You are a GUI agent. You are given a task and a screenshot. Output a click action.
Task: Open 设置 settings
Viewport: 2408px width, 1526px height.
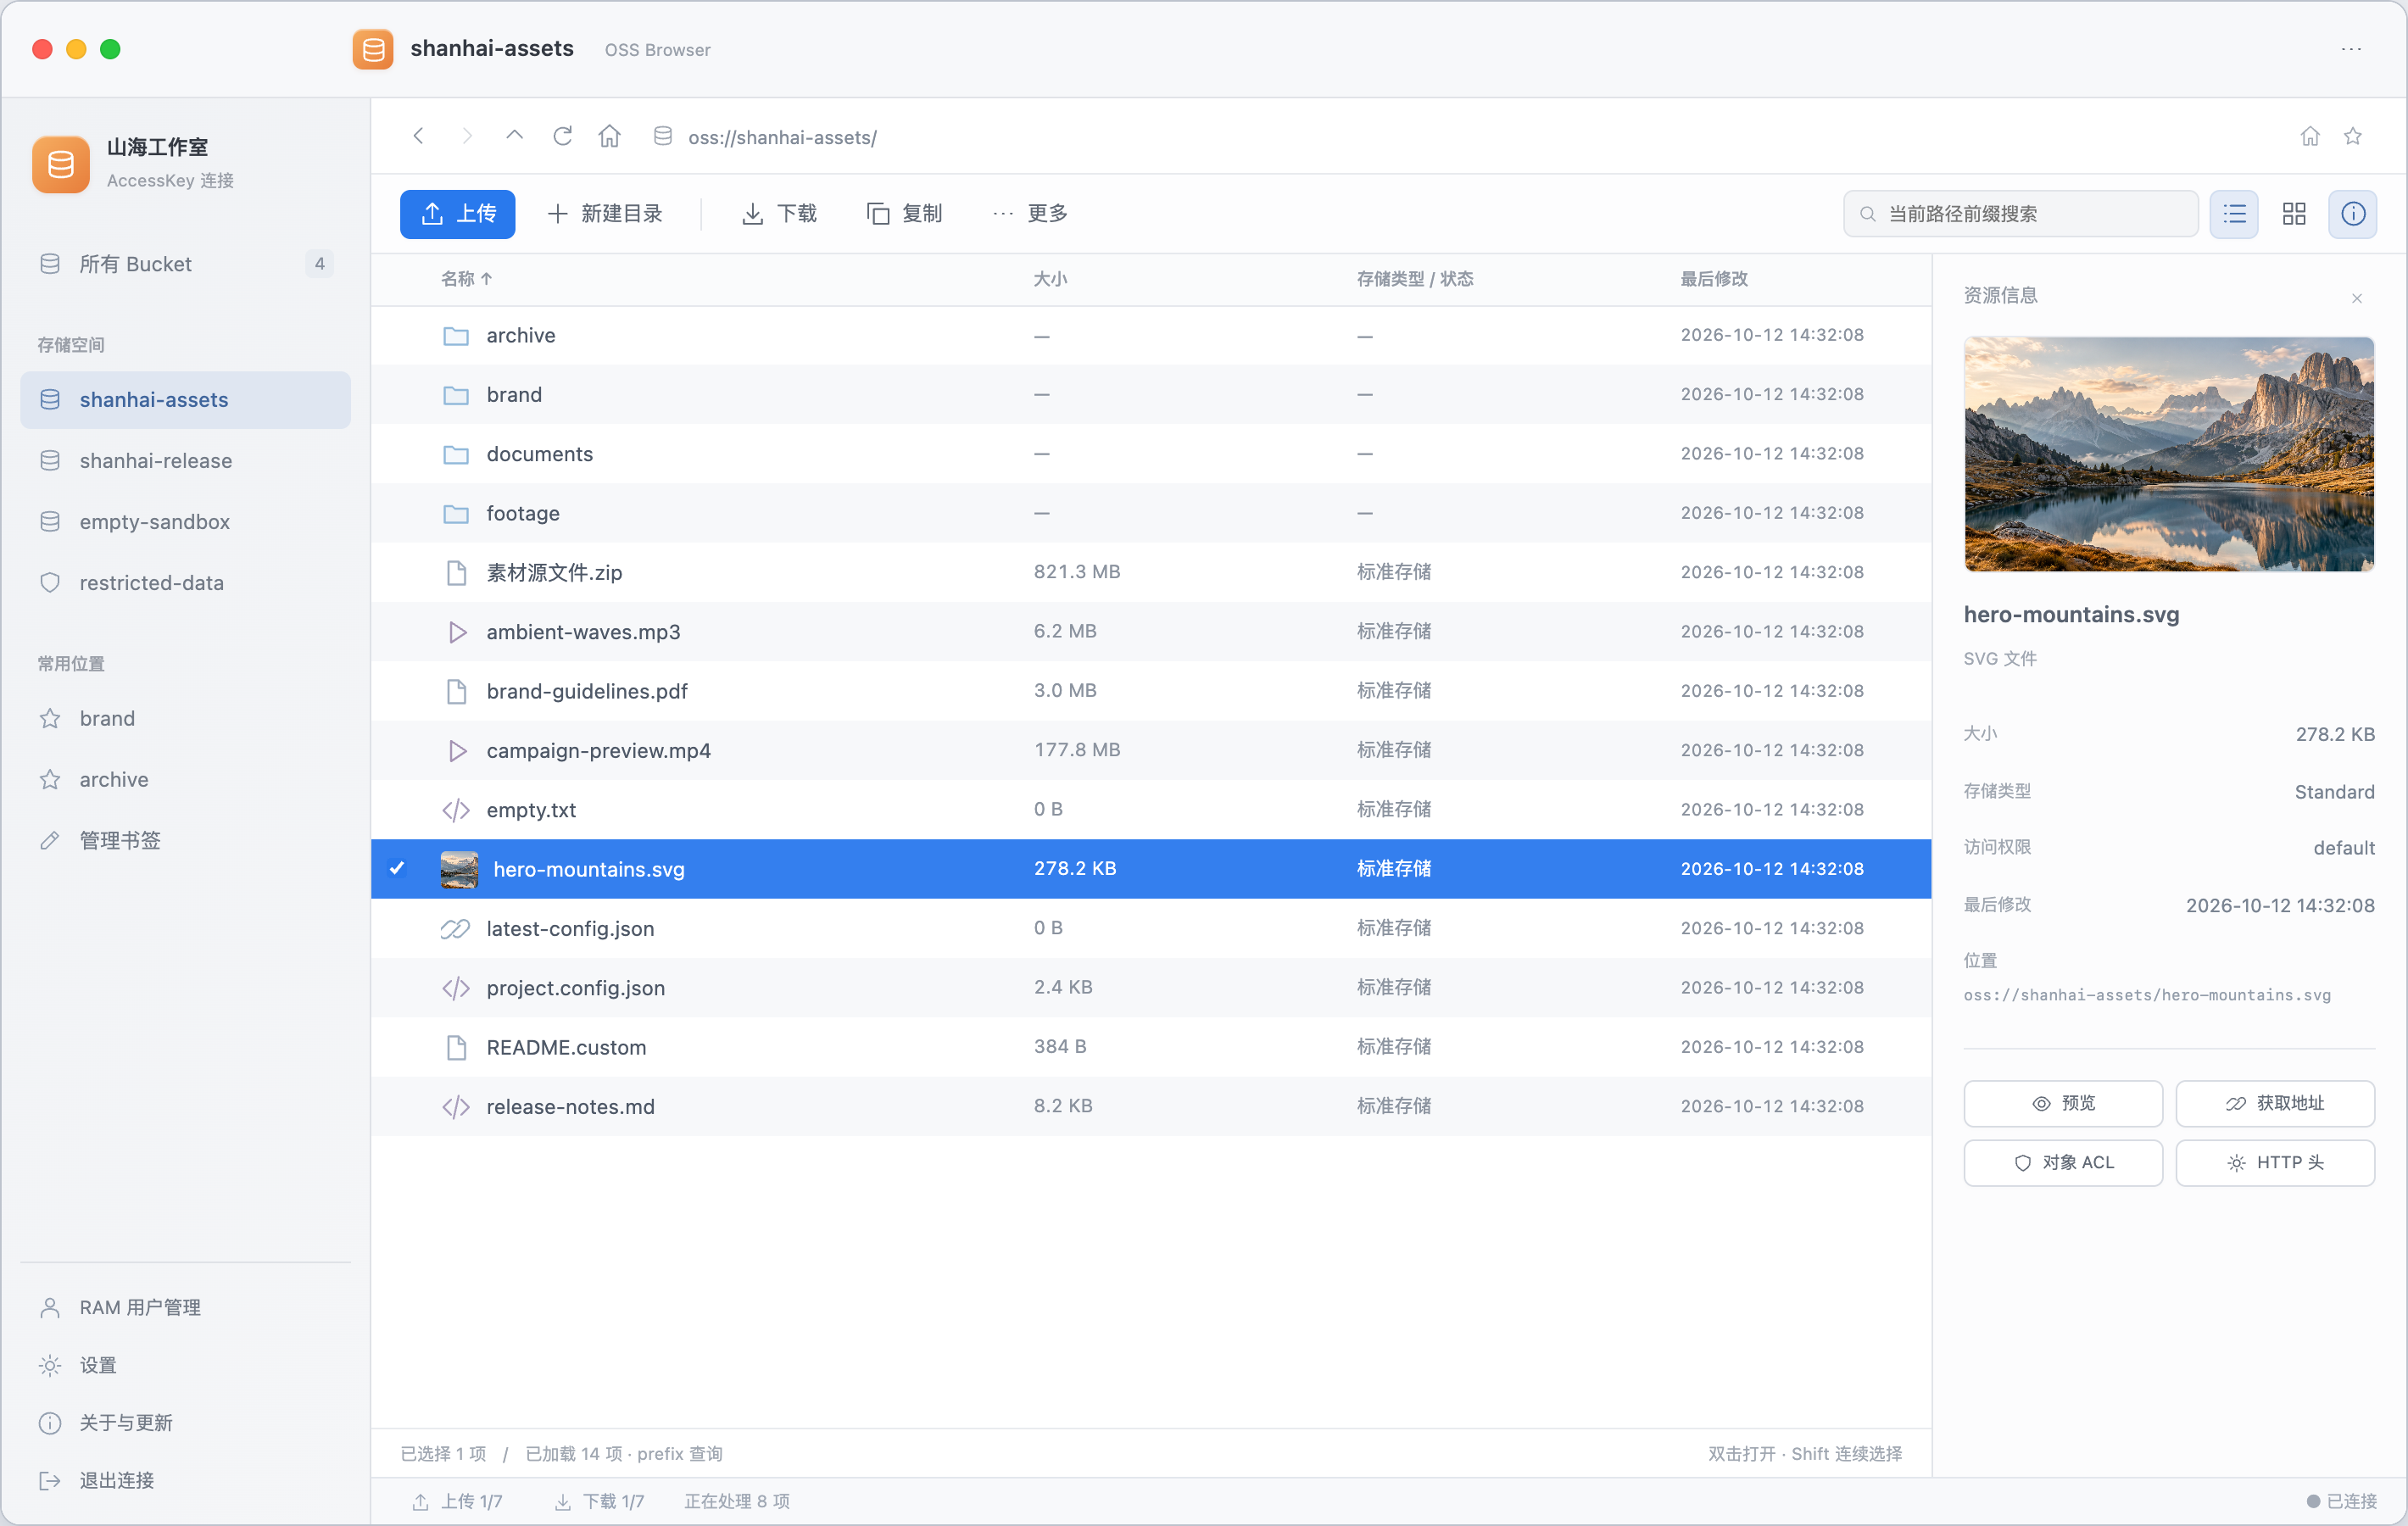pos(185,1366)
